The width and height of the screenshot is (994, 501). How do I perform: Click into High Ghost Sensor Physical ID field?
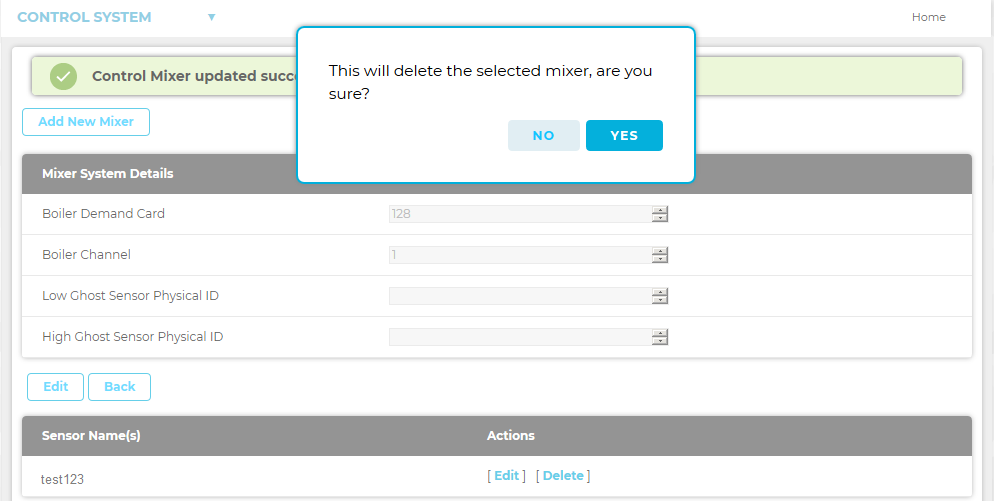click(520, 337)
